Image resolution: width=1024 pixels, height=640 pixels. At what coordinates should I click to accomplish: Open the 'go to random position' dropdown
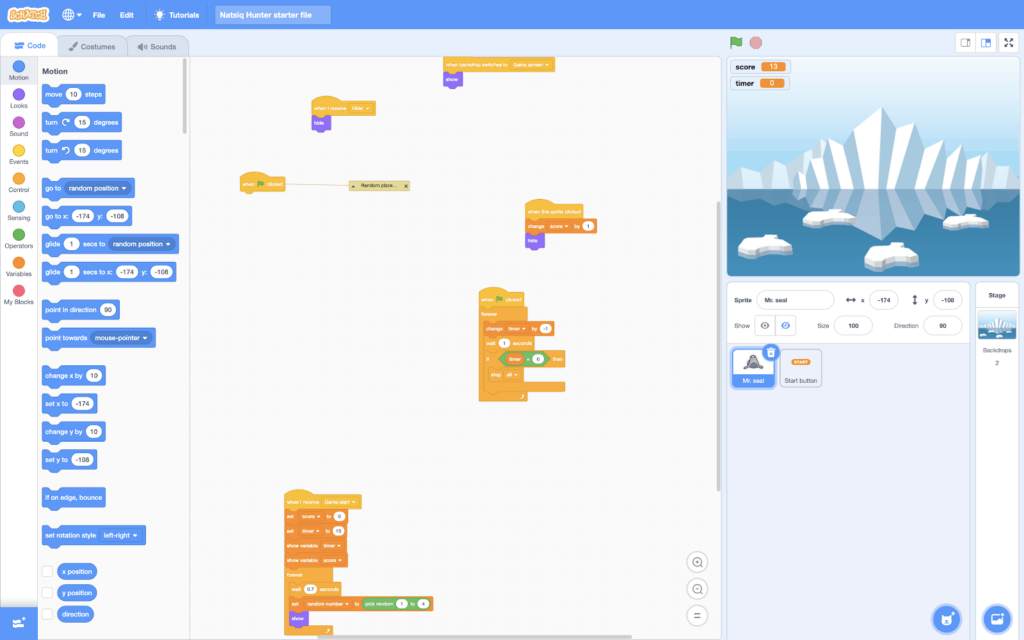98,188
